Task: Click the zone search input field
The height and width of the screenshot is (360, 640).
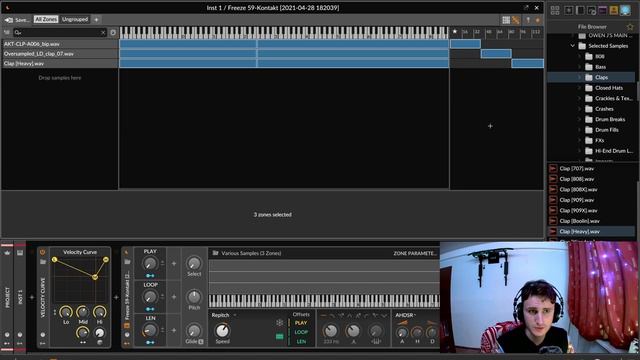Action: coord(60,33)
